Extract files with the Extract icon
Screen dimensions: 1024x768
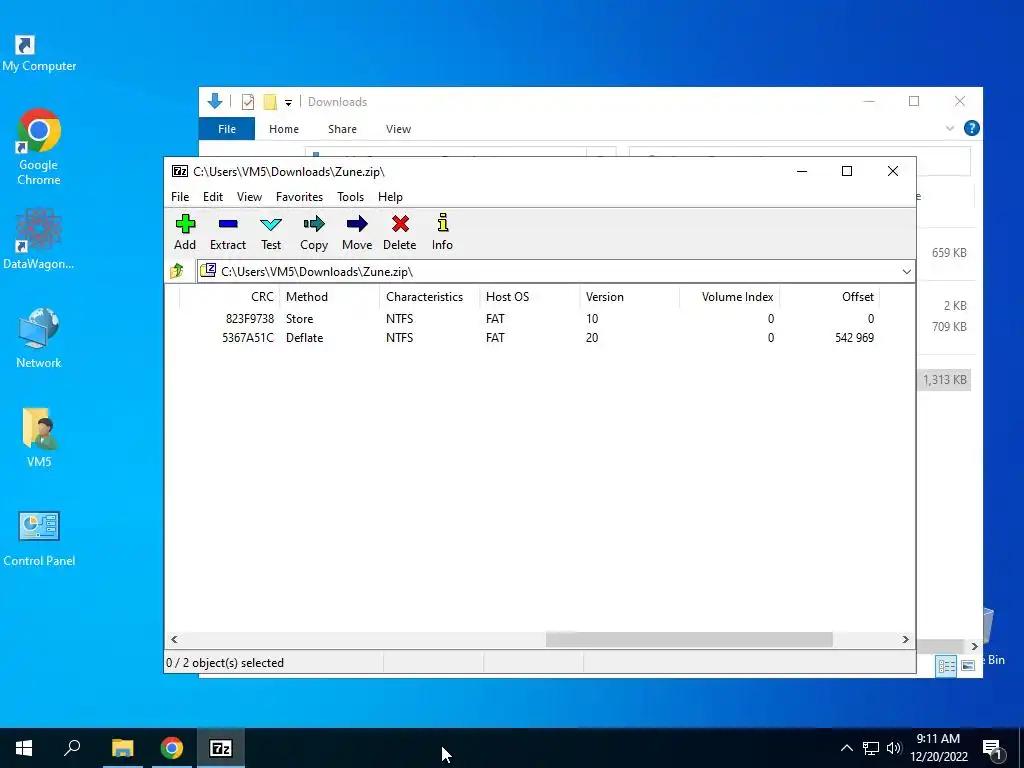click(x=228, y=232)
